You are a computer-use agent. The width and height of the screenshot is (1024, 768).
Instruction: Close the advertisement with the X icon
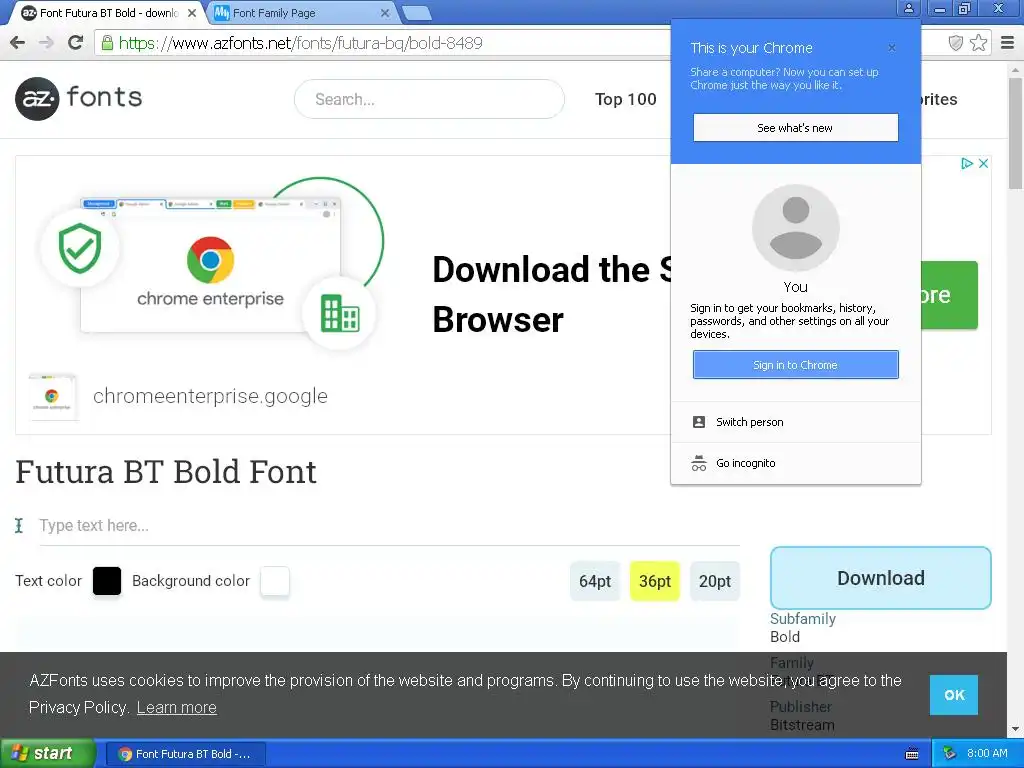[984, 163]
